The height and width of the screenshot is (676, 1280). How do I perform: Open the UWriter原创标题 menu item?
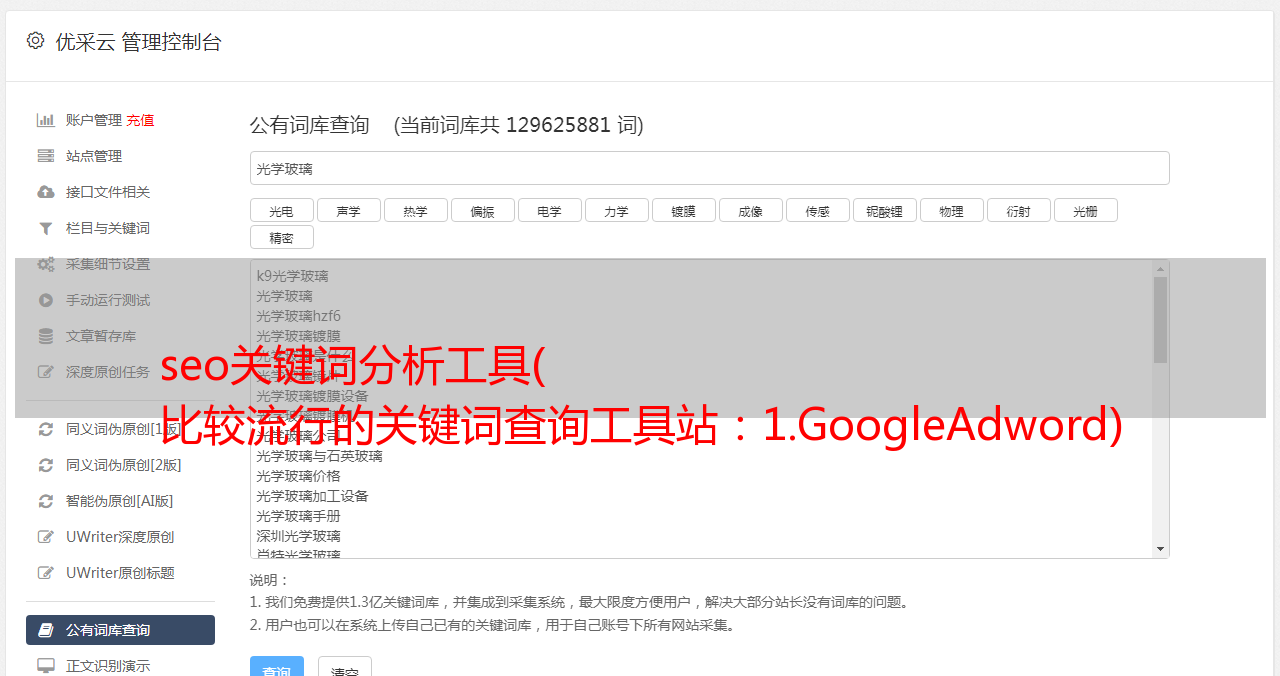point(120,573)
